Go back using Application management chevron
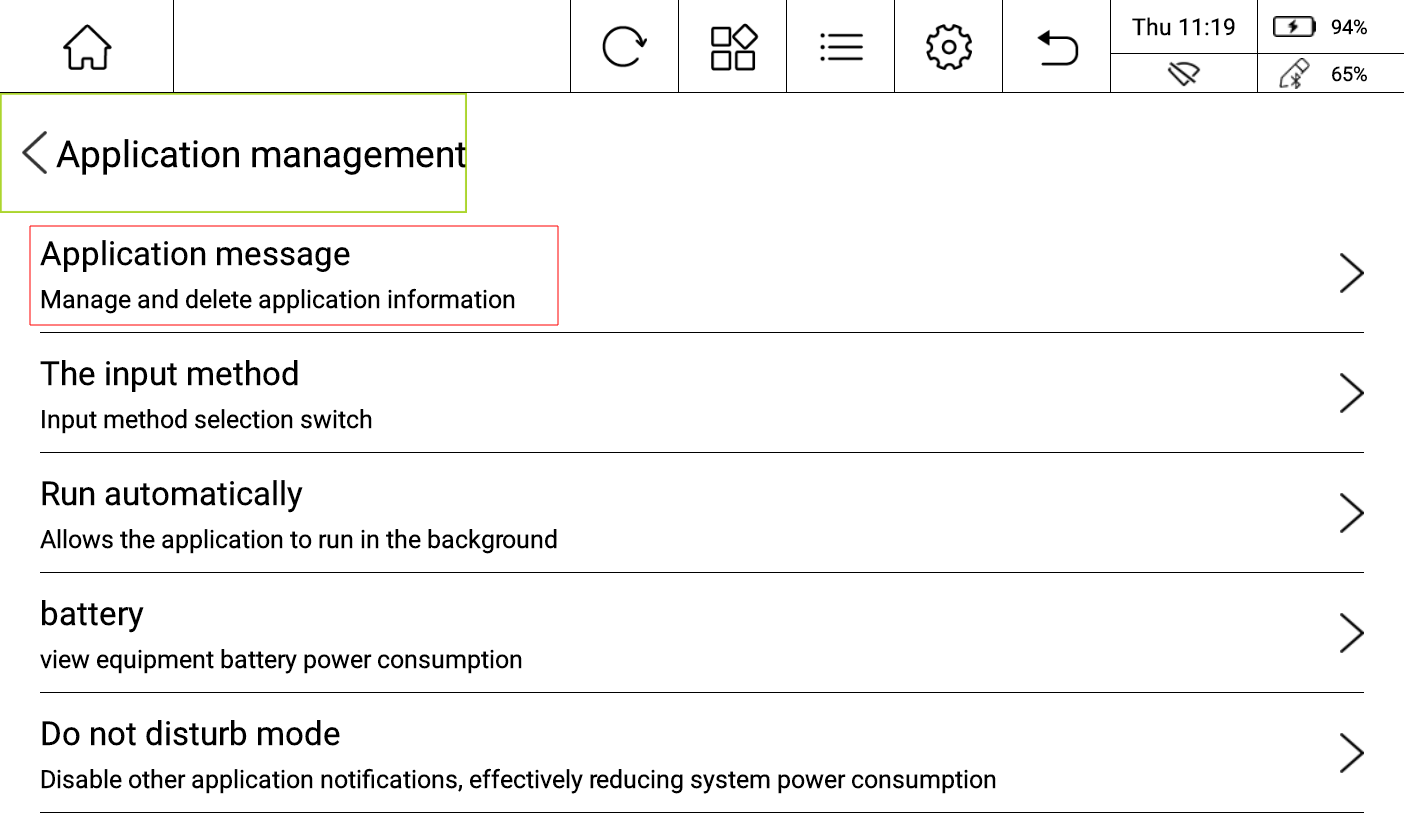This screenshot has width=1404, height=823. [x=35, y=154]
